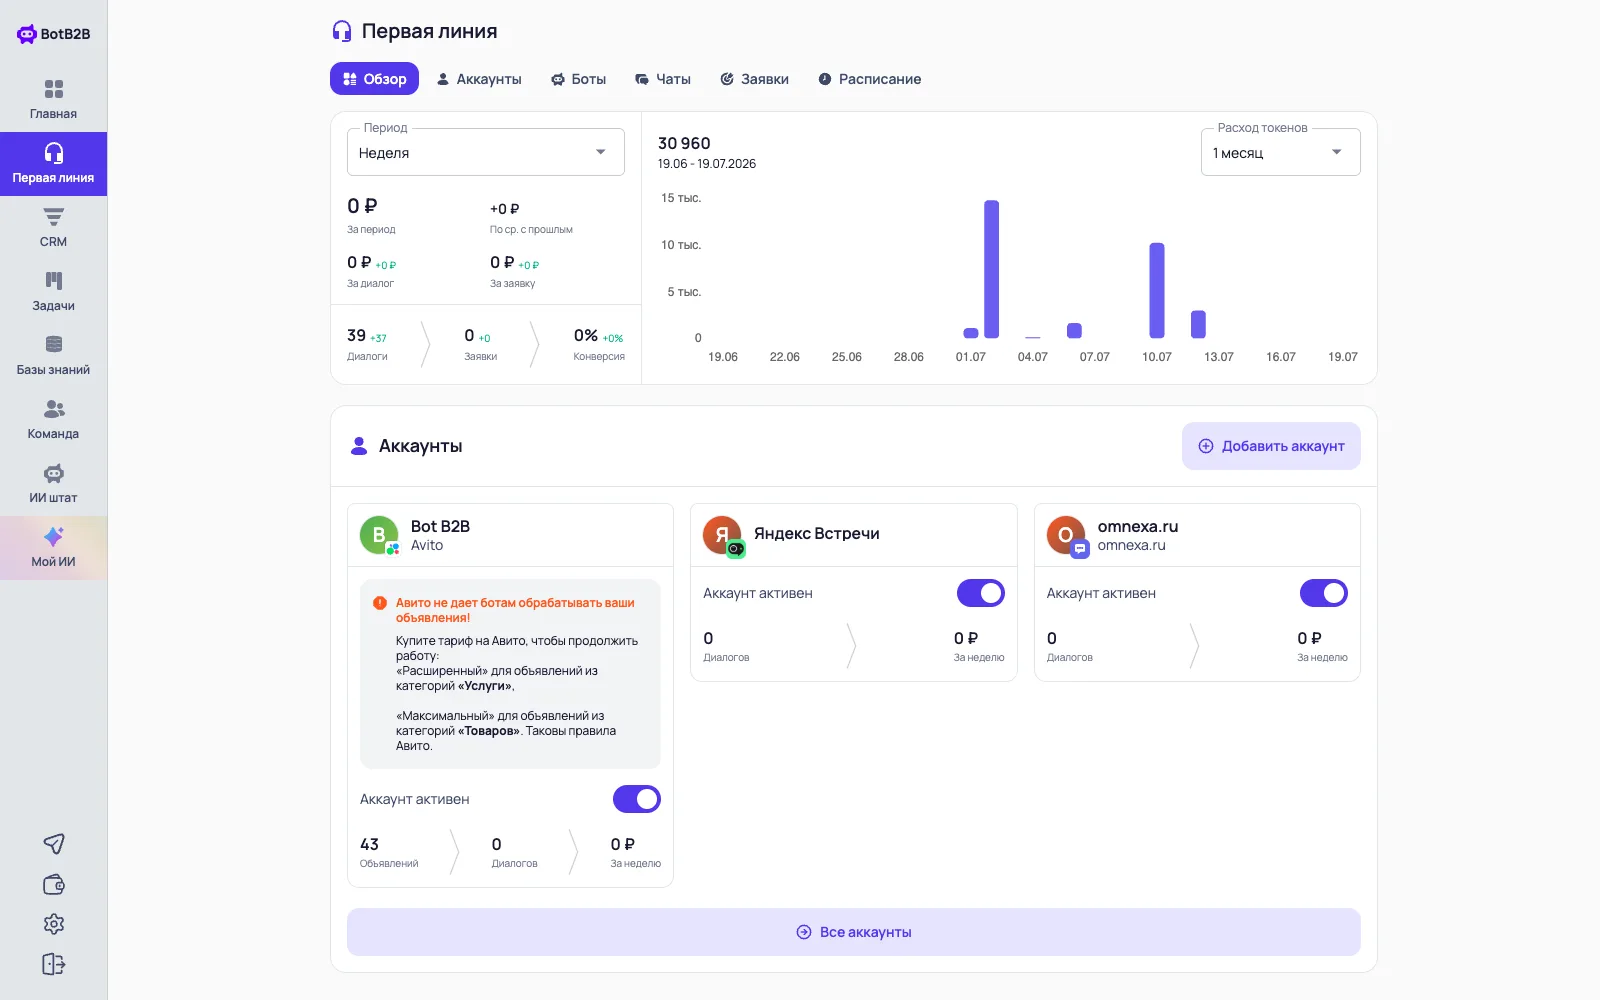Open the CRM funnel icon in sidebar
This screenshot has width=1600, height=1000.
(x=53, y=217)
